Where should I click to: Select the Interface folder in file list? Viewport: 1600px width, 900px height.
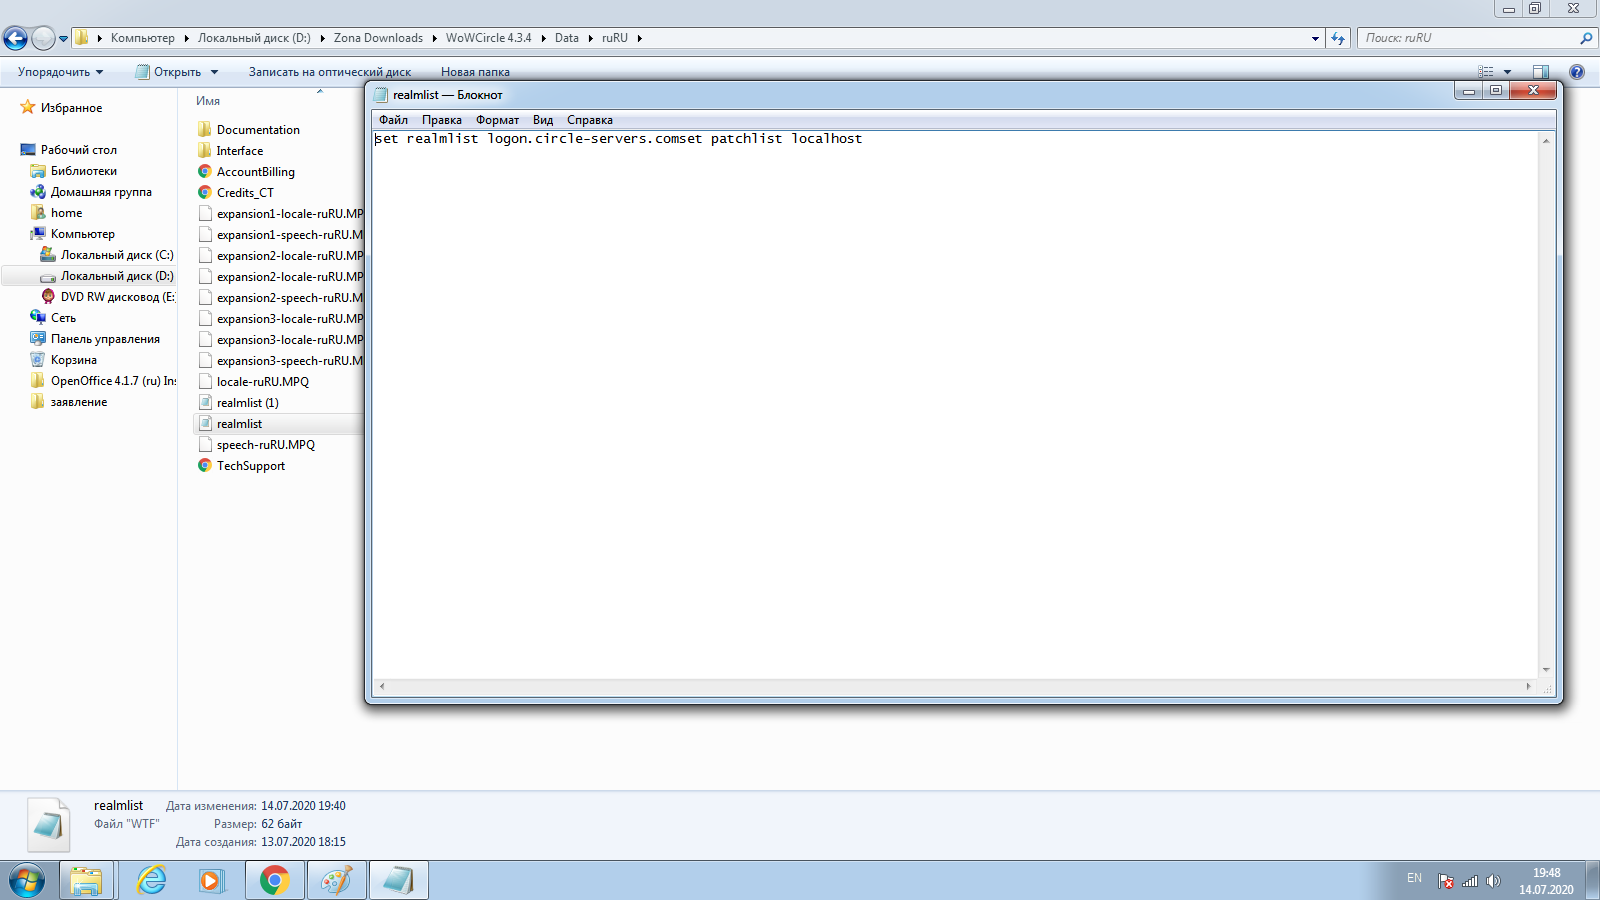click(240, 151)
